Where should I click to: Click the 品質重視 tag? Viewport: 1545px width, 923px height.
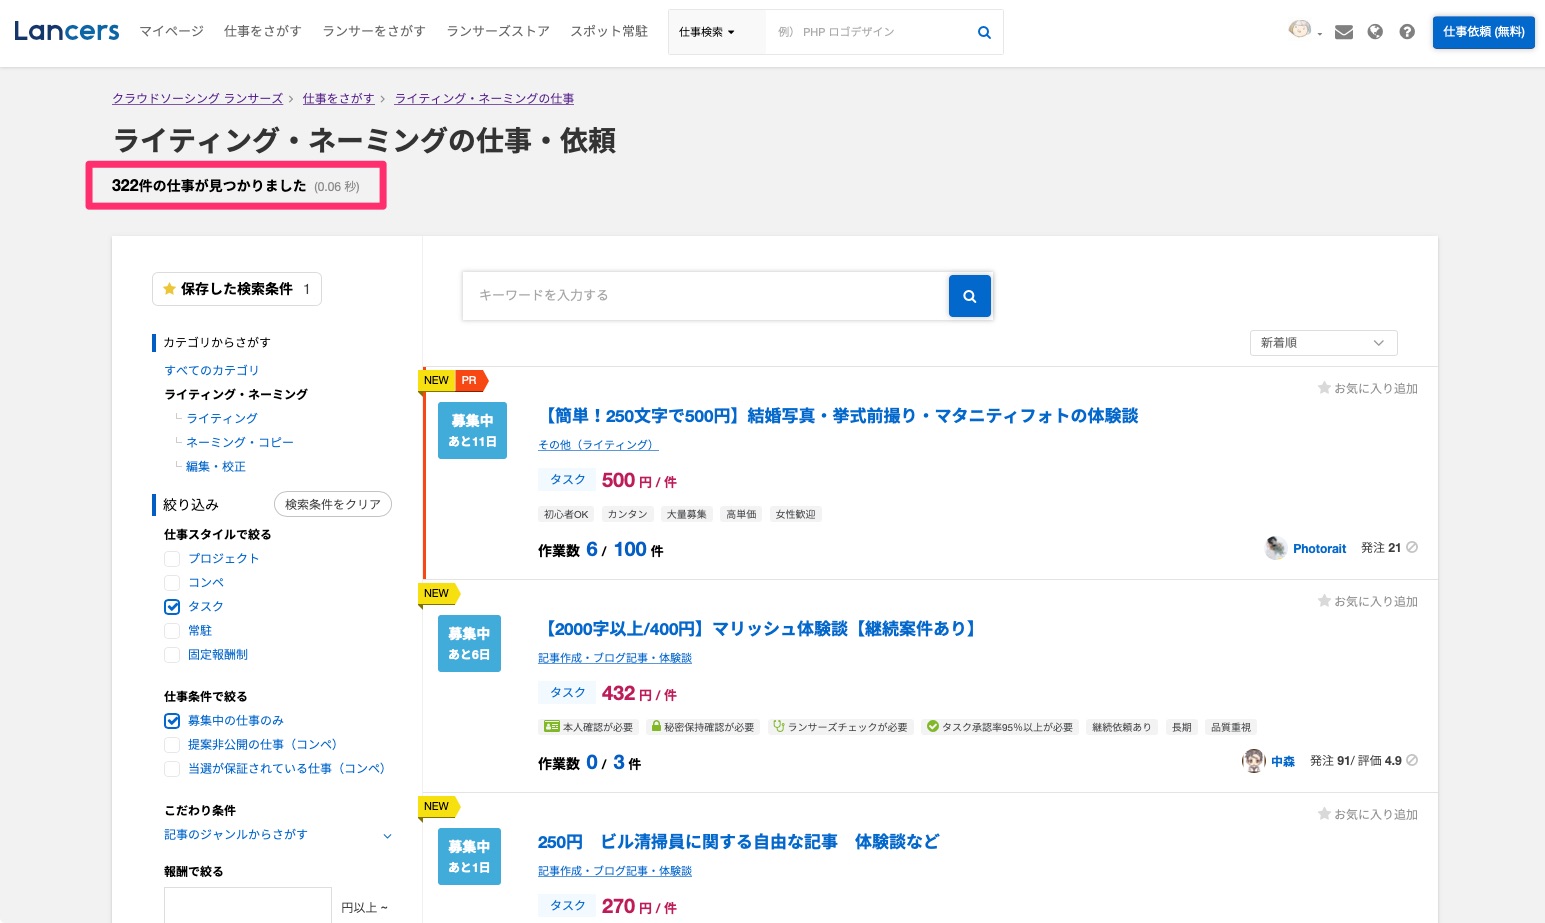1231,727
